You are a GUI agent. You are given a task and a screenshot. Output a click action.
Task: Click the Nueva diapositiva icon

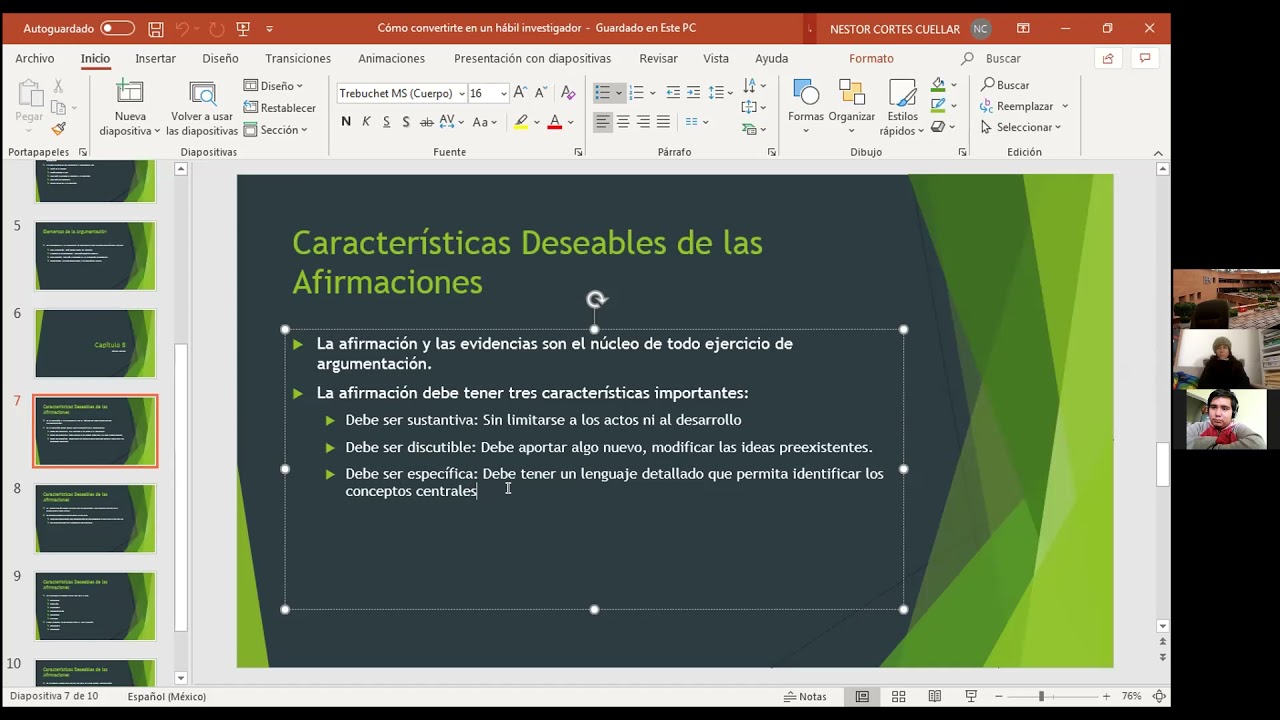pyautogui.click(x=130, y=93)
